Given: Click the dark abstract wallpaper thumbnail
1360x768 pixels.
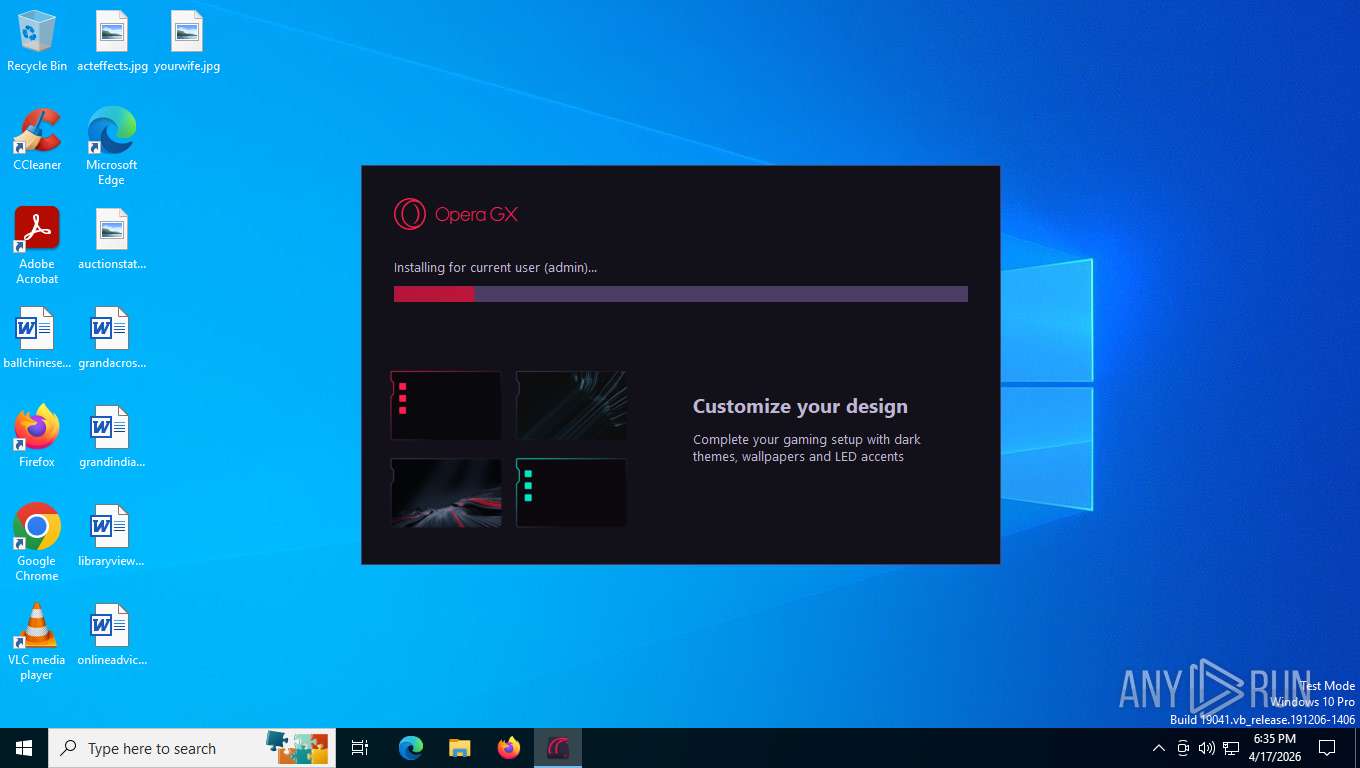Looking at the screenshot, I should pos(571,405).
